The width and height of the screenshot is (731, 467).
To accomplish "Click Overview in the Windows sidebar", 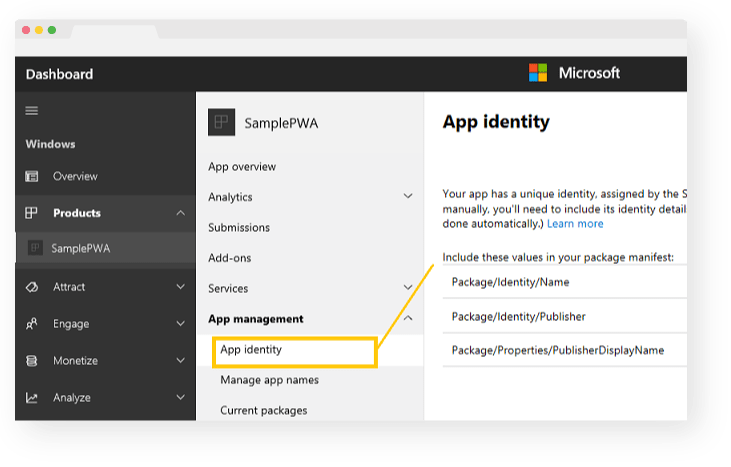I will point(75,176).
